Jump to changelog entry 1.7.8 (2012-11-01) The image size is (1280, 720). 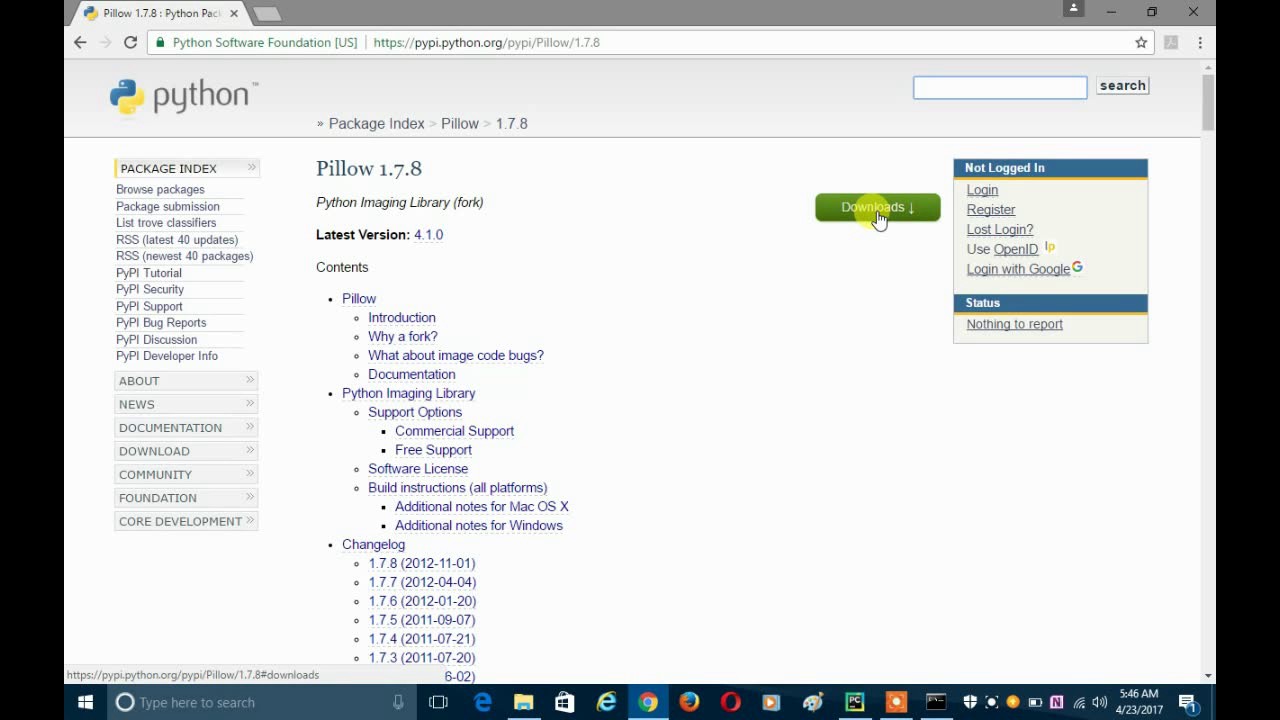coord(422,563)
